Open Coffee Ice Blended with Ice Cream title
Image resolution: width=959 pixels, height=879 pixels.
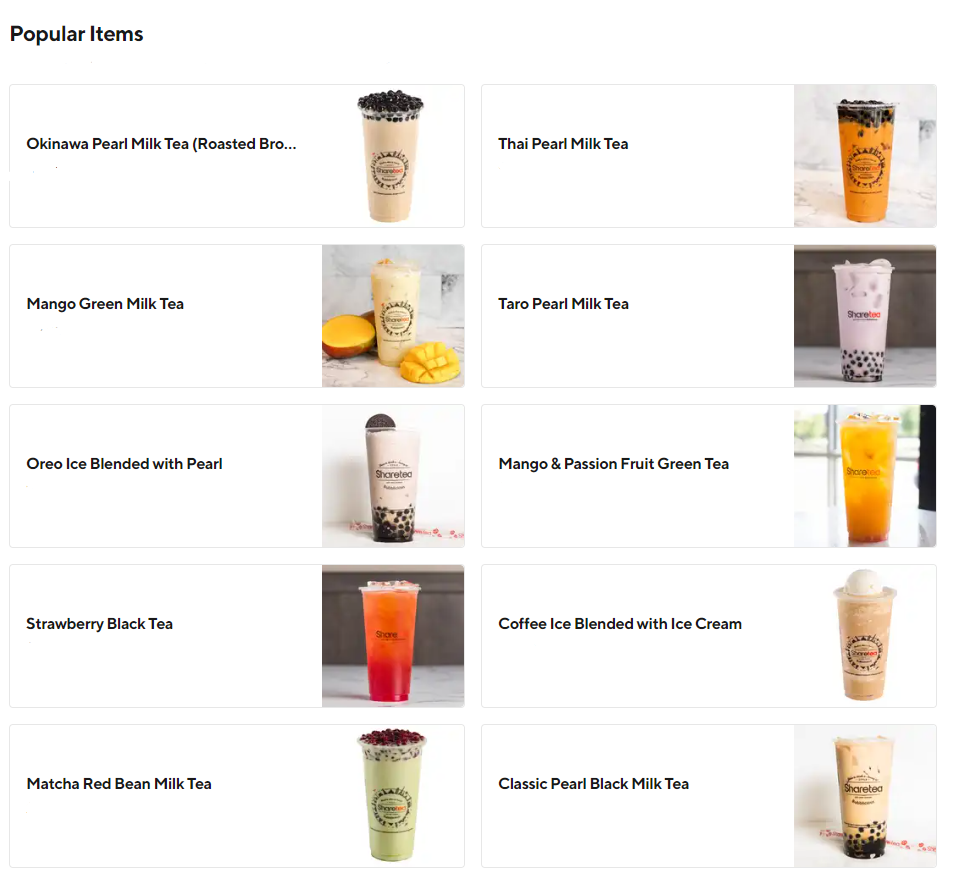tap(620, 624)
